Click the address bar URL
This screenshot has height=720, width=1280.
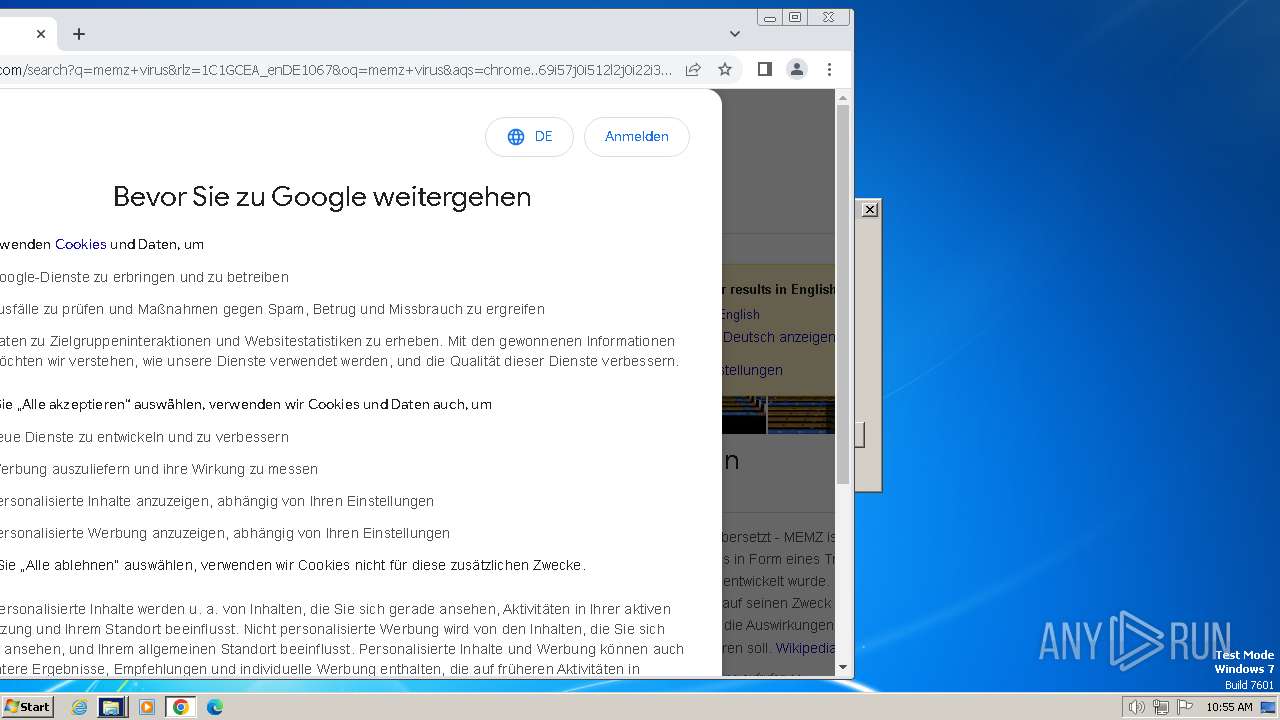[336, 70]
